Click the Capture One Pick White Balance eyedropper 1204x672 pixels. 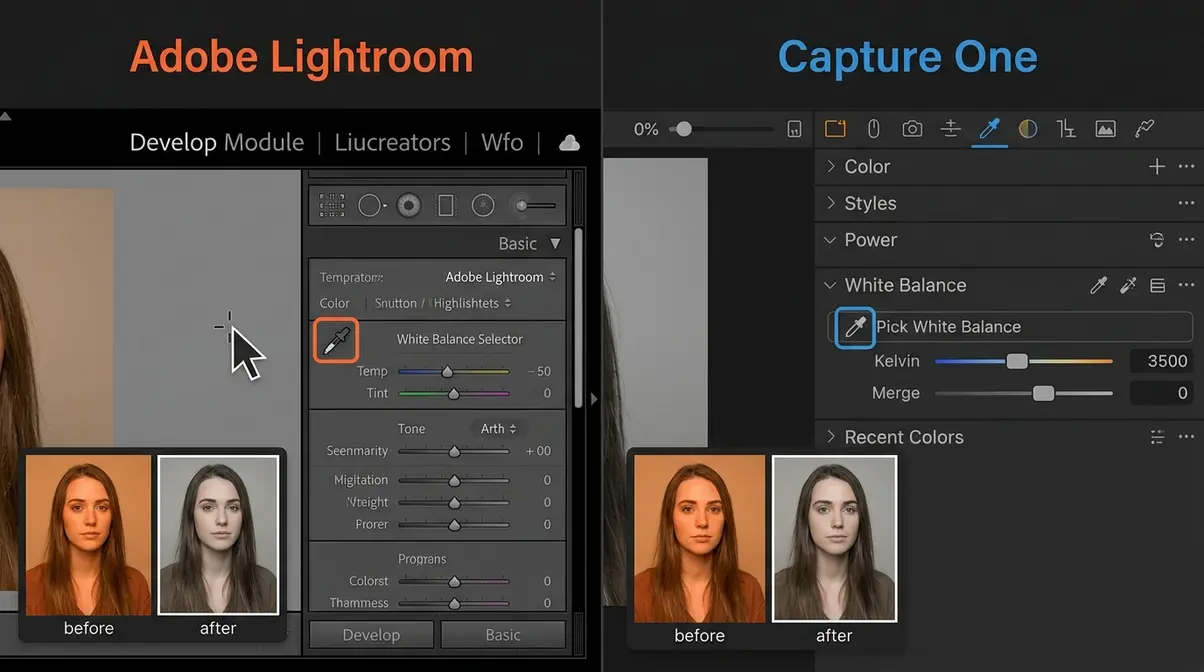[x=855, y=327]
